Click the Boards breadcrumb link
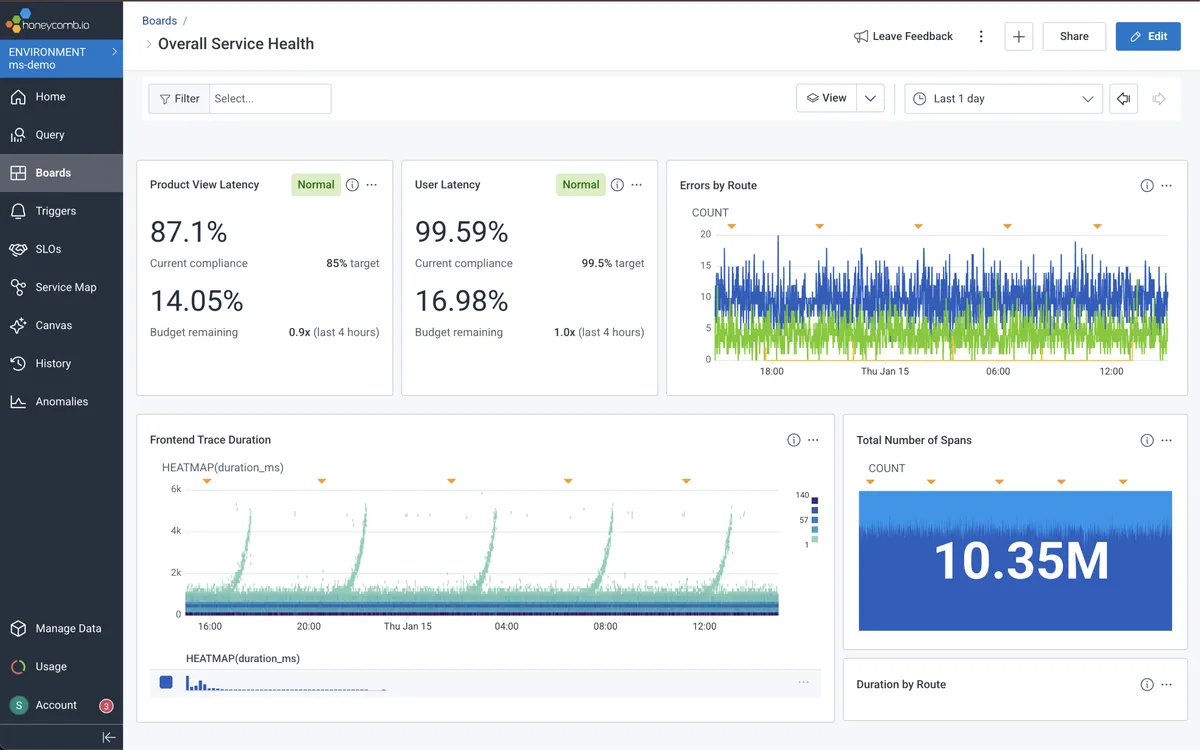 (x=160, y=21)
